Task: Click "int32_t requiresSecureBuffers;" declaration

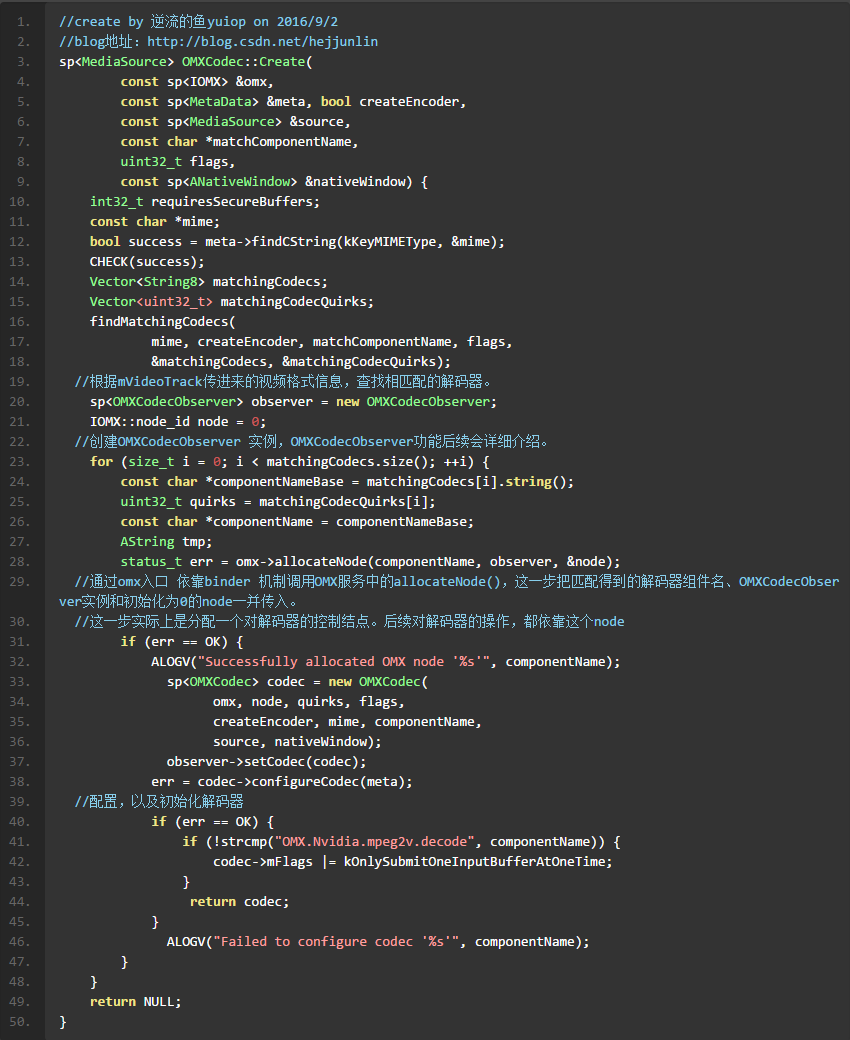Action: pyautogui.click(x=205, y=201)
